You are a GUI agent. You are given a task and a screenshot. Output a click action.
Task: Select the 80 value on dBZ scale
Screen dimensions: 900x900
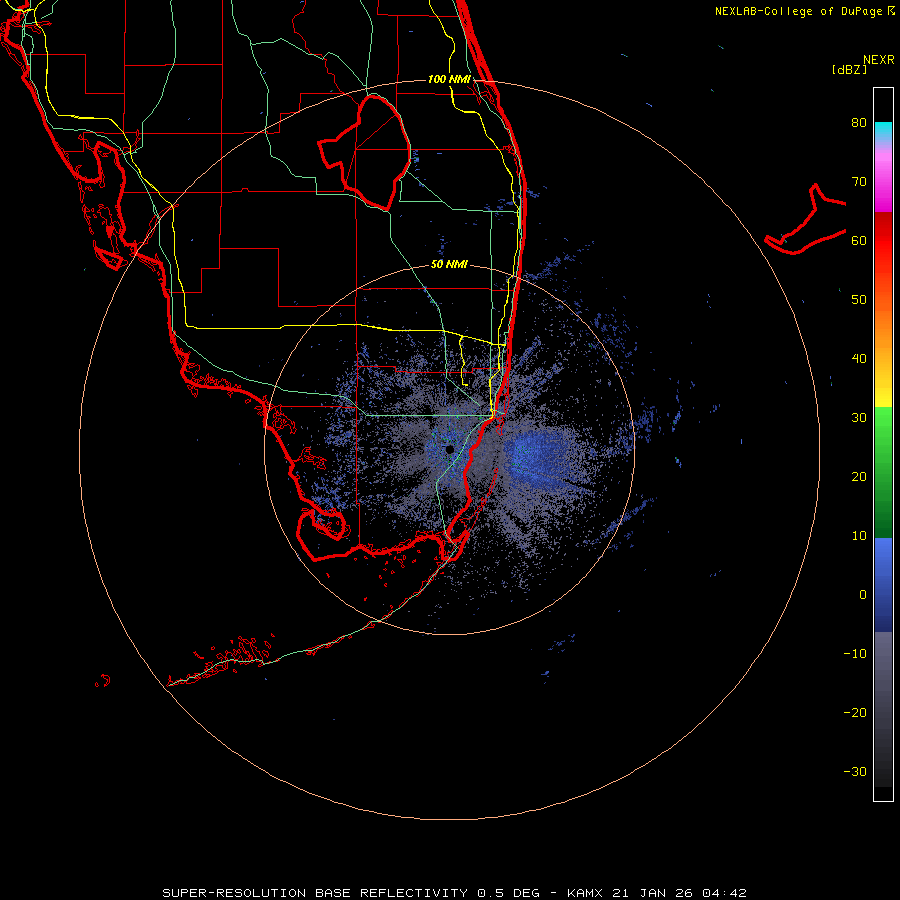point(859,122)
